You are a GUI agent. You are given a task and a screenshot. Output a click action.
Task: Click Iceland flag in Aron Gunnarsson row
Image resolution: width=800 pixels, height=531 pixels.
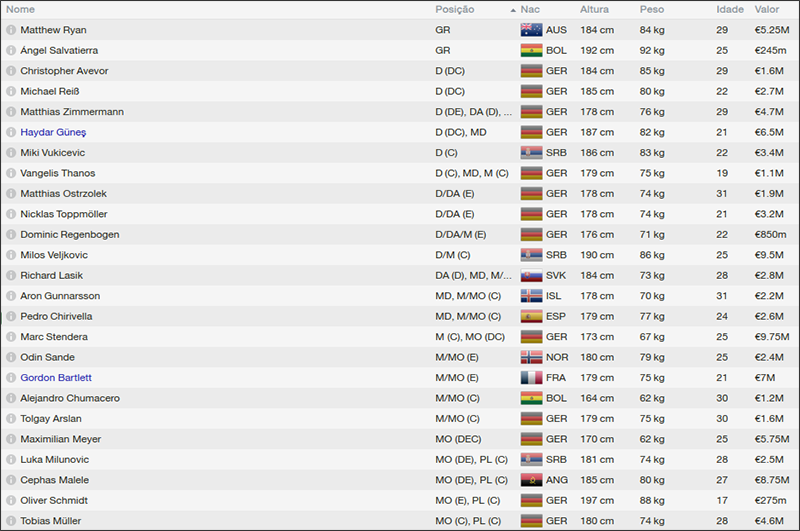tap(531, 296)
